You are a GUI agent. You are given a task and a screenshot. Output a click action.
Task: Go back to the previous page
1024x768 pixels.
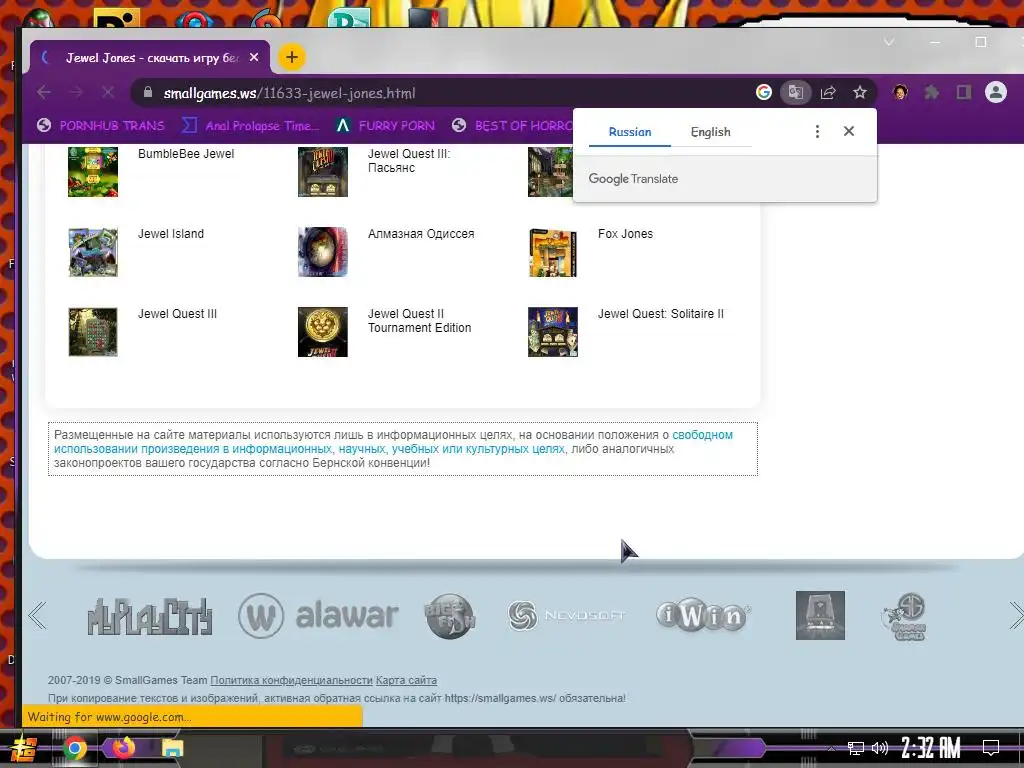tap(44, 93)
